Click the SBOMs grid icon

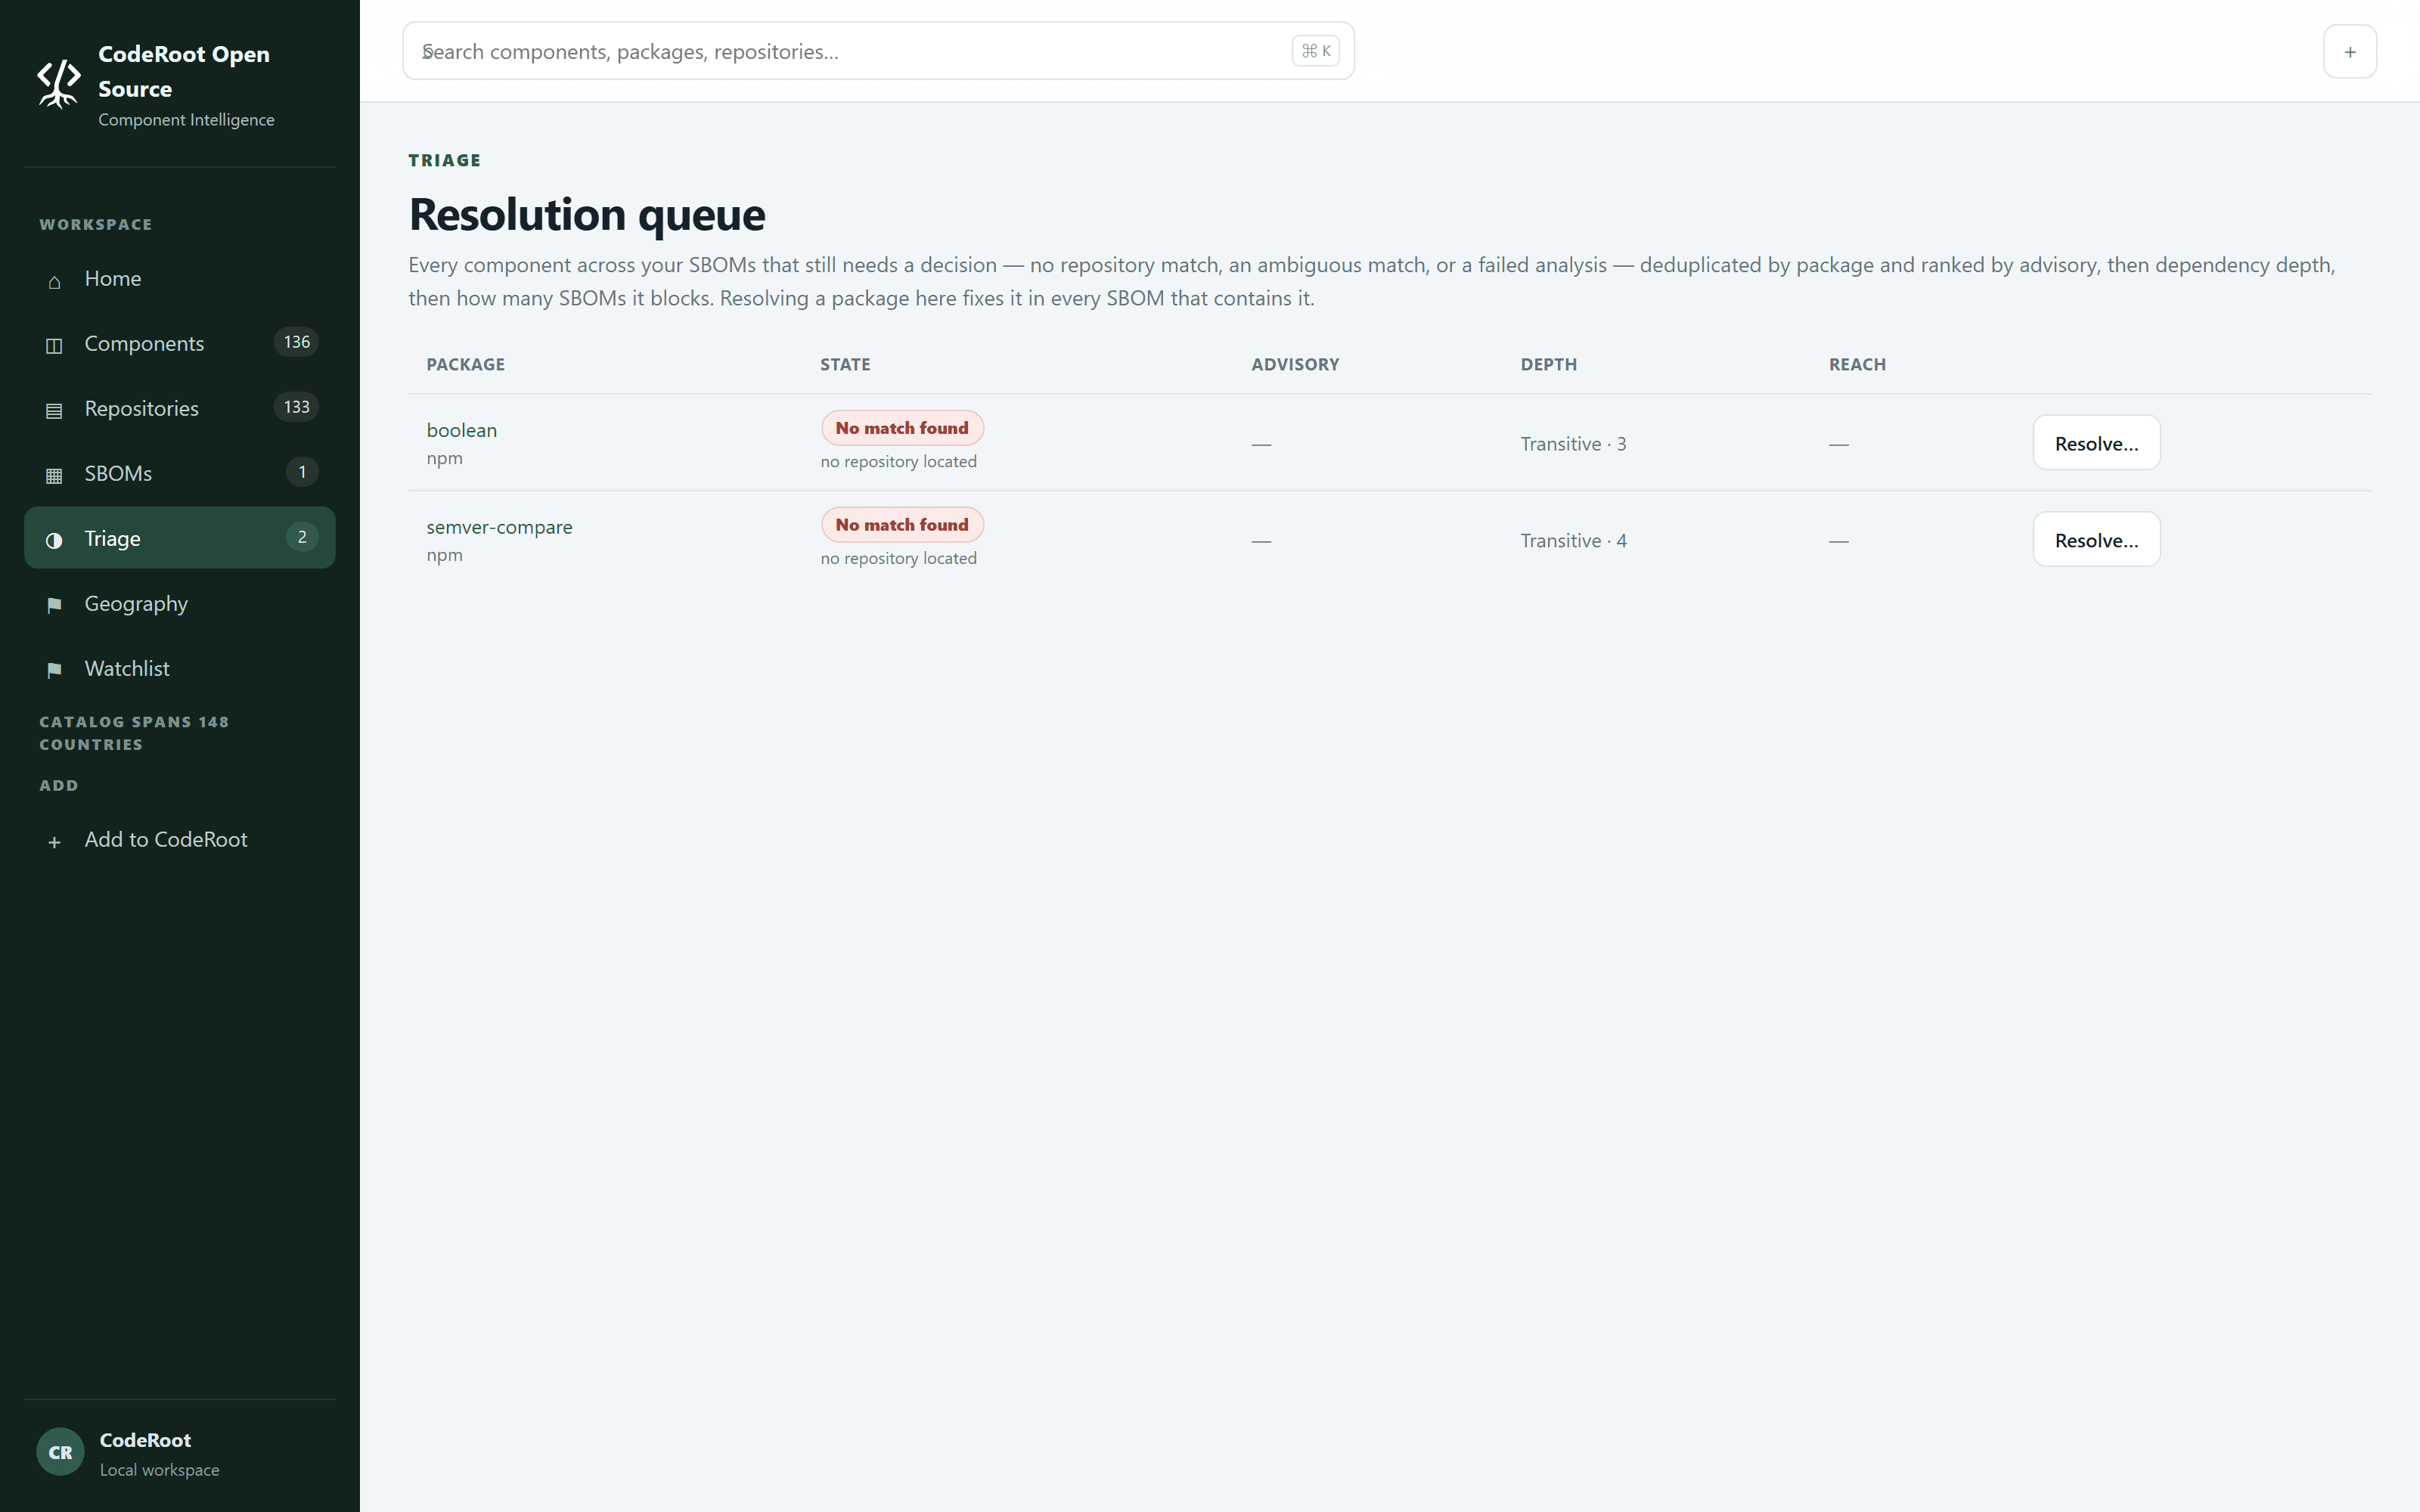coord(54,476)
